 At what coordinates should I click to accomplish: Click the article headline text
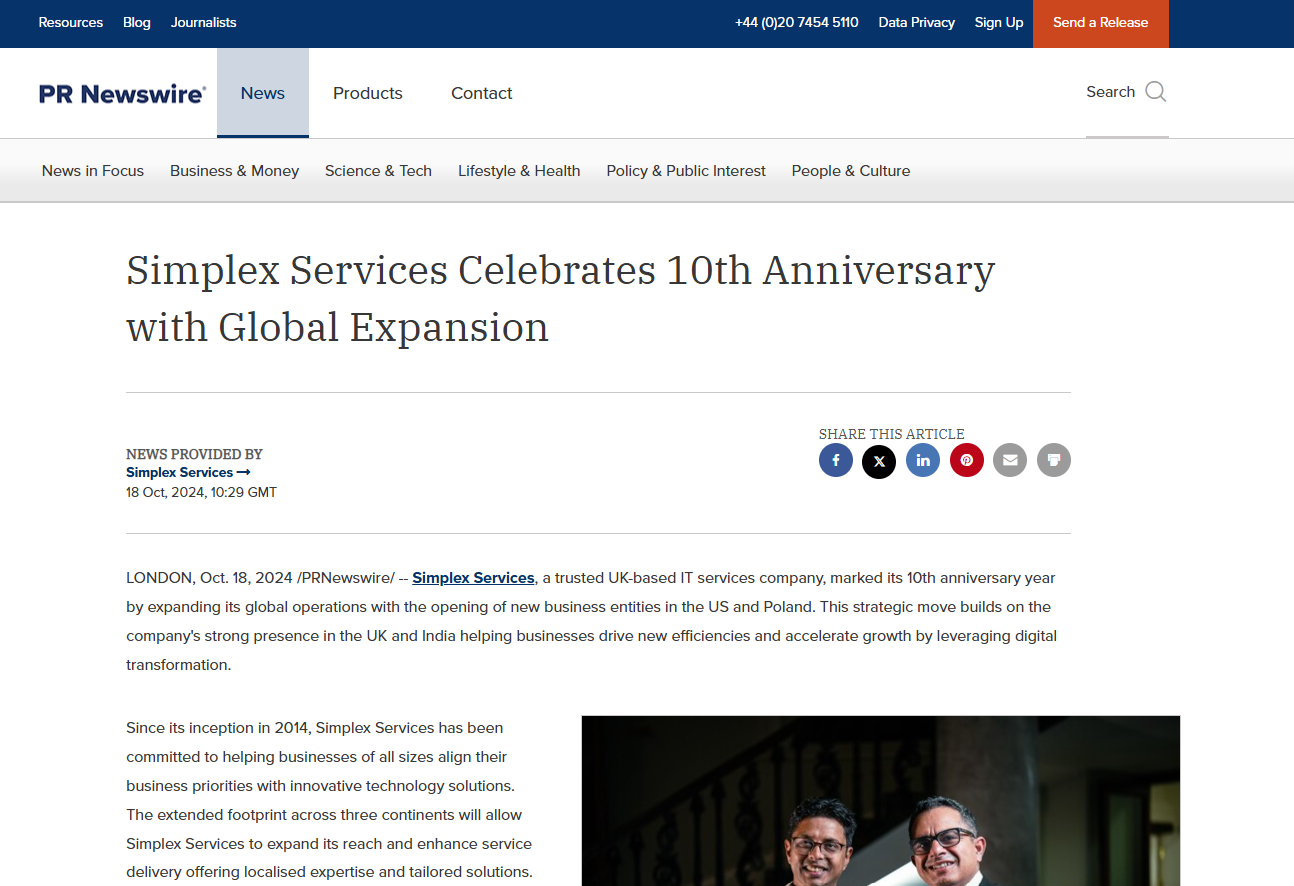560,298
